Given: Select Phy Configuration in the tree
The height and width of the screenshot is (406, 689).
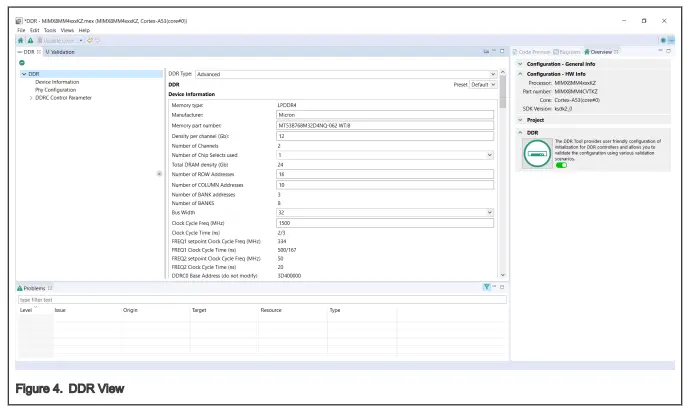Looking at the screenshot, I should 56,89.
